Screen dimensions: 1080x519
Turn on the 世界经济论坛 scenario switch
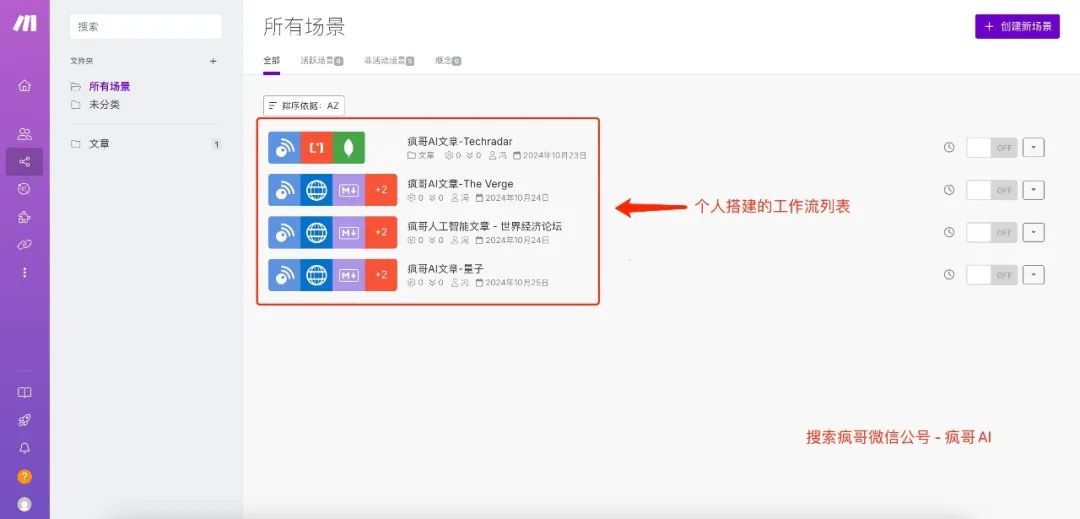click(992, 233)
